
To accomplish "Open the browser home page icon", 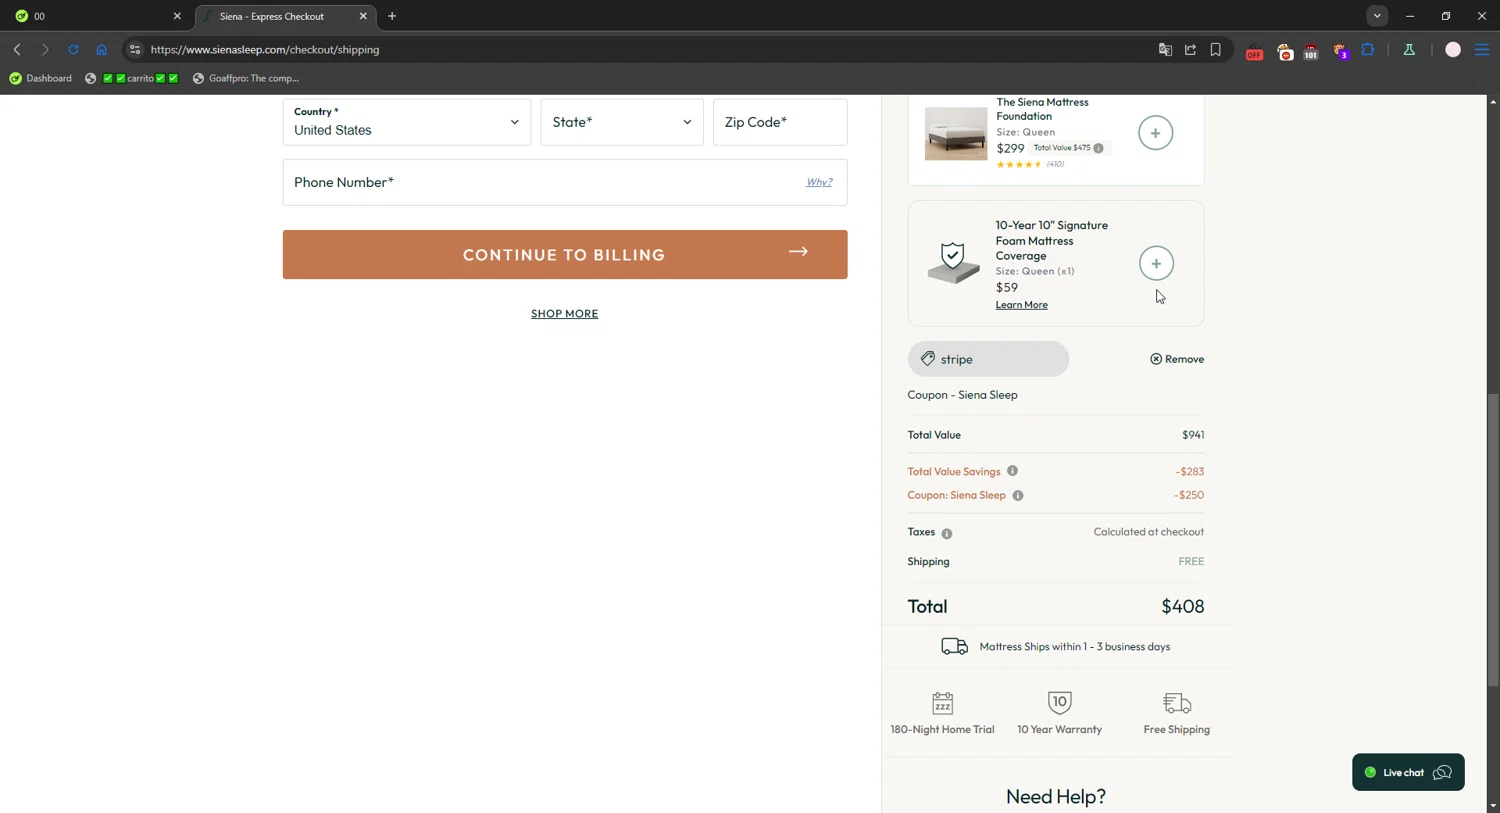I will click(x=101, y=49).
